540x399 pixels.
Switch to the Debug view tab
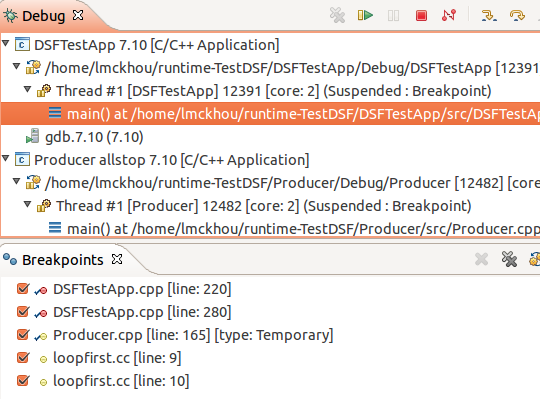43,16
